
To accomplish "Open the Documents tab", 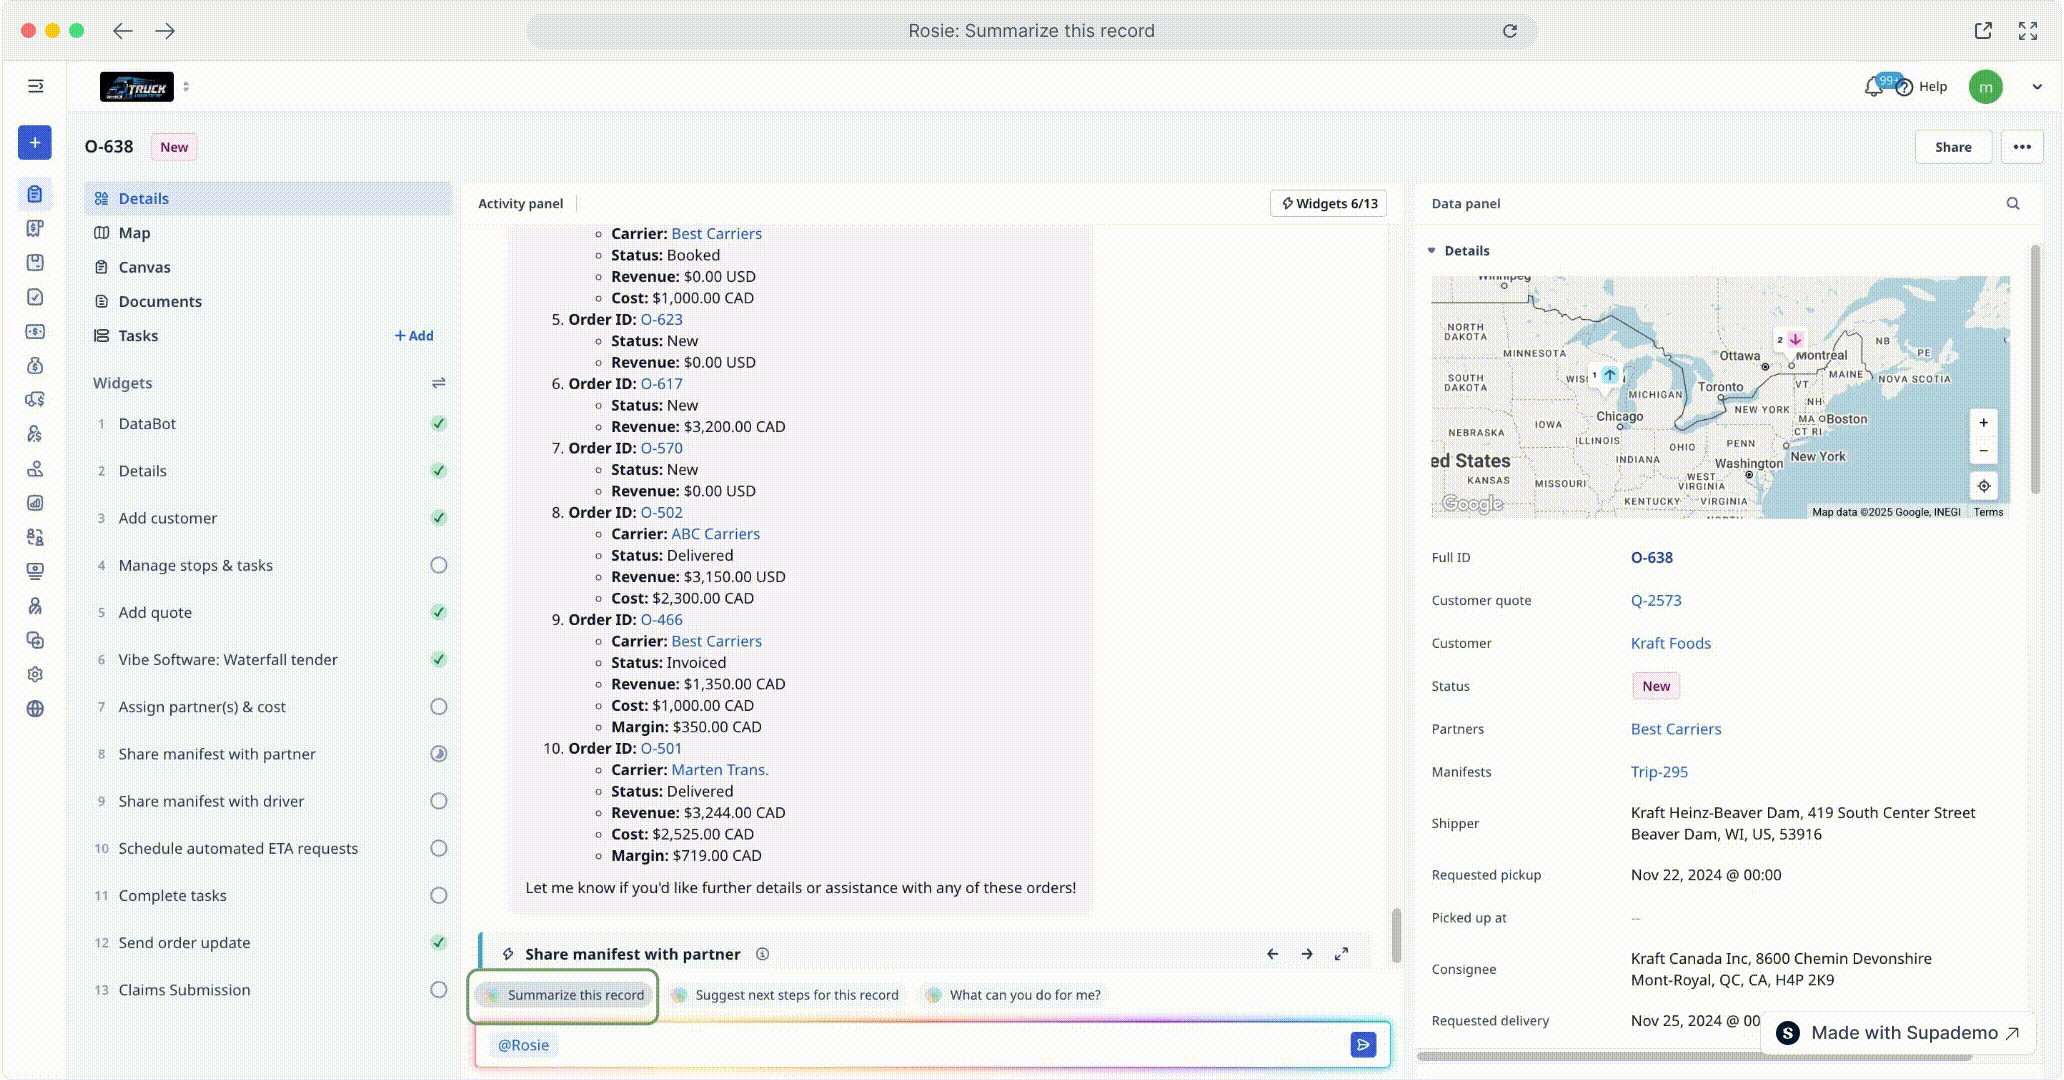I will click(160, 302).
